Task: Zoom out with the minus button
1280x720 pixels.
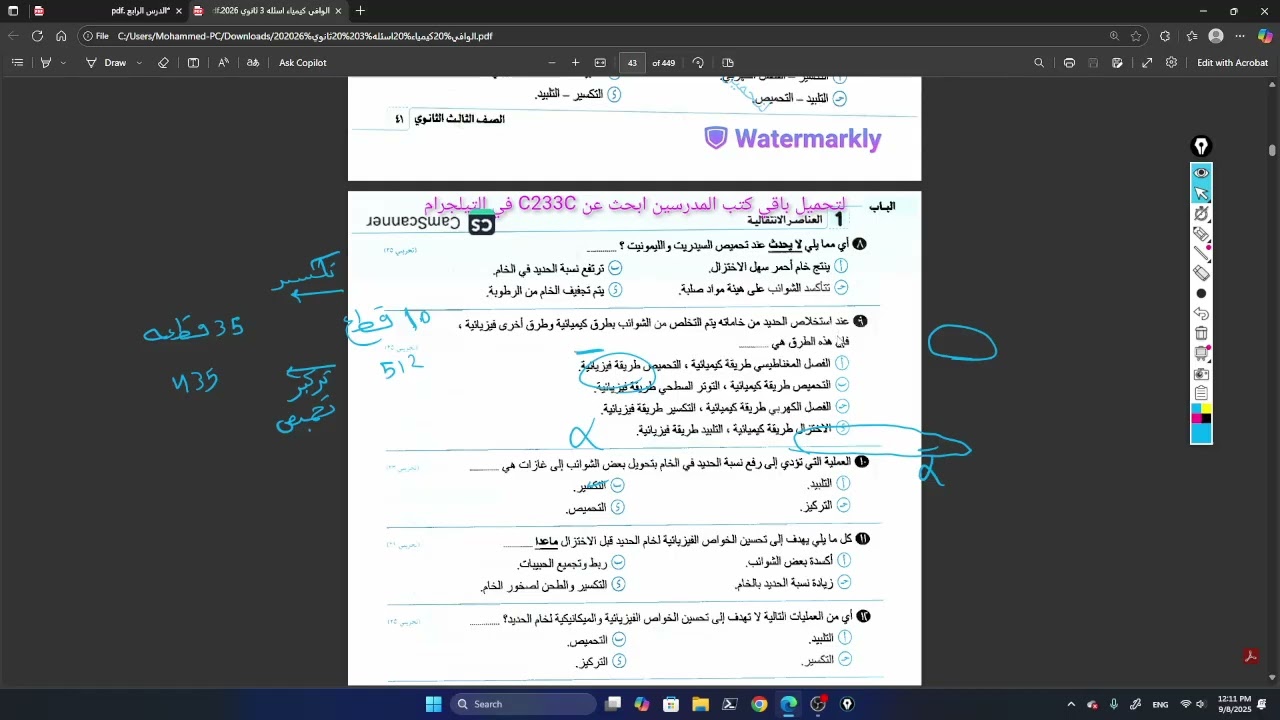Action: [x=551, y=62]
